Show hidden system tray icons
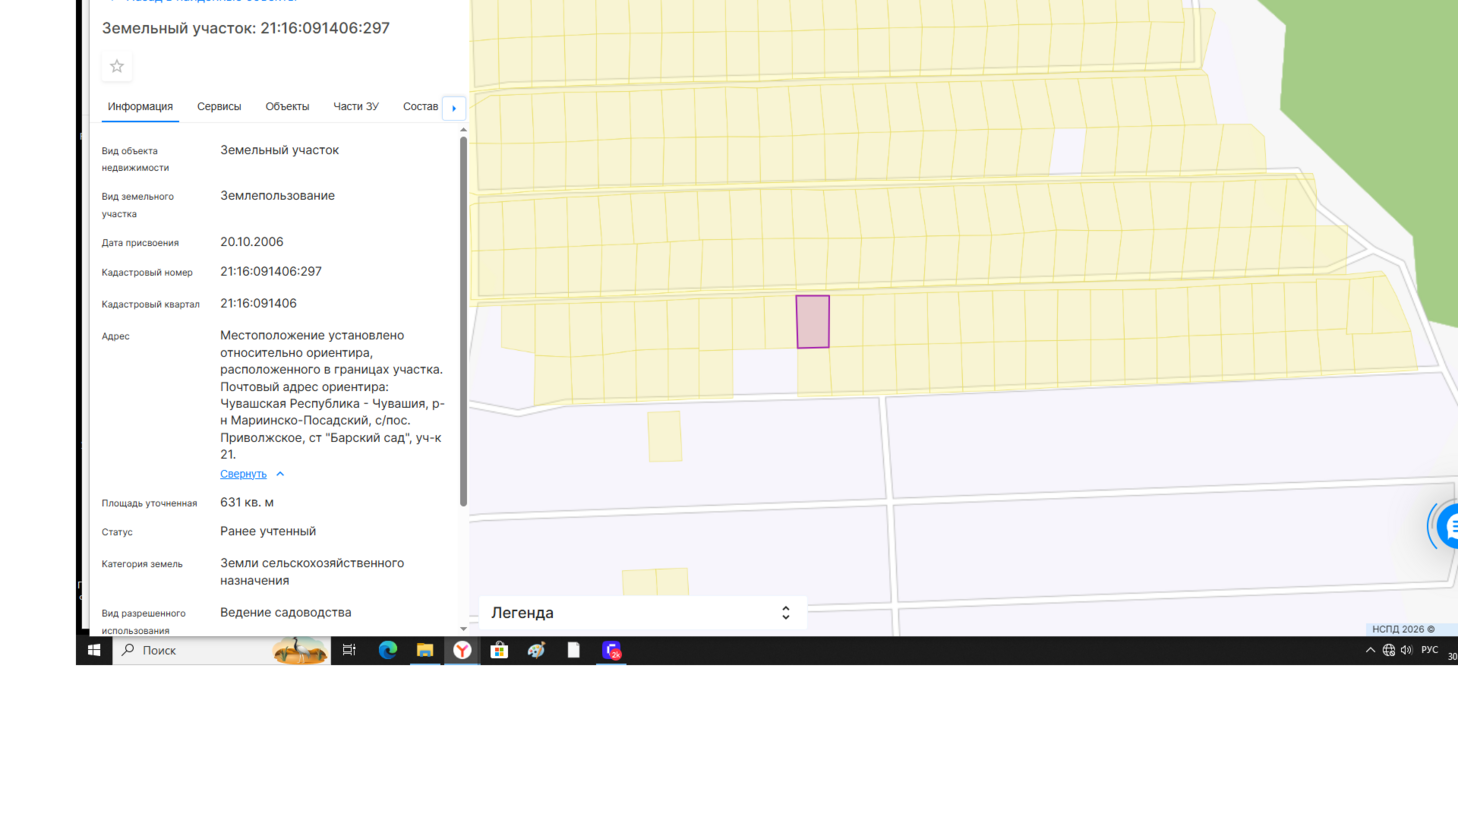1458x820 pixels. click(x=1370, y=651)
